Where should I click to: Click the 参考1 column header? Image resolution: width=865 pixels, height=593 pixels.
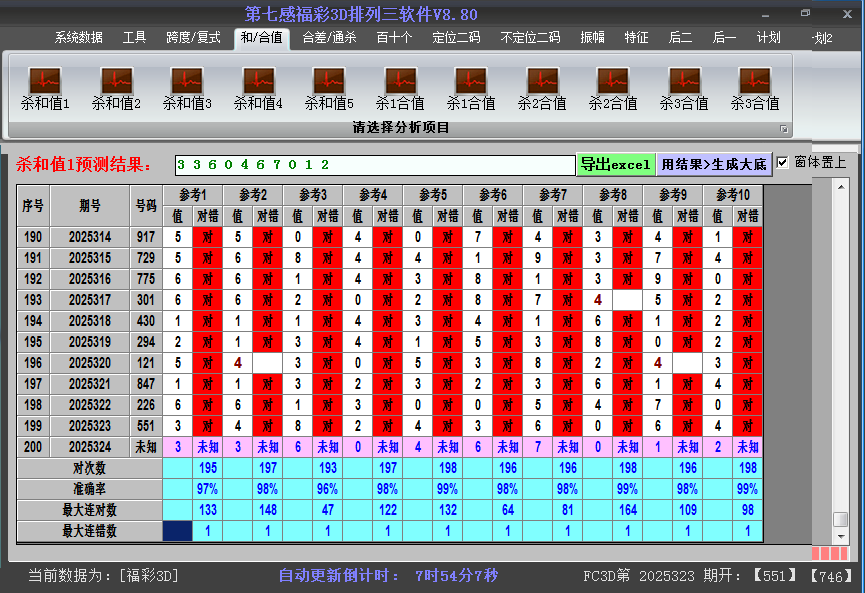pyautogui.click(x=193, y=194)
